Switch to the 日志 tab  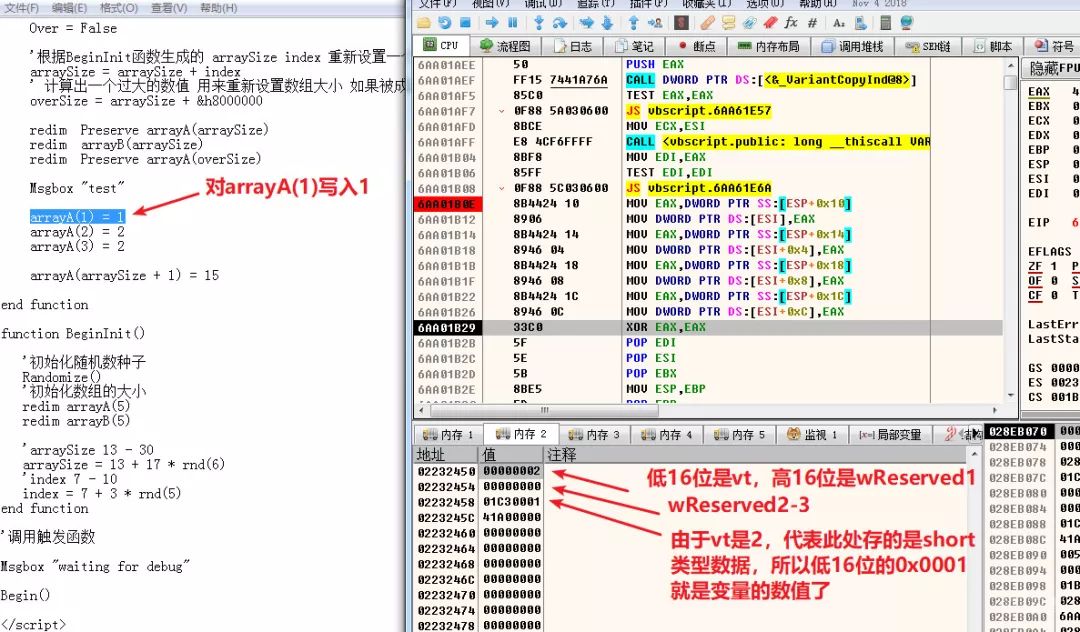point(574,46)
